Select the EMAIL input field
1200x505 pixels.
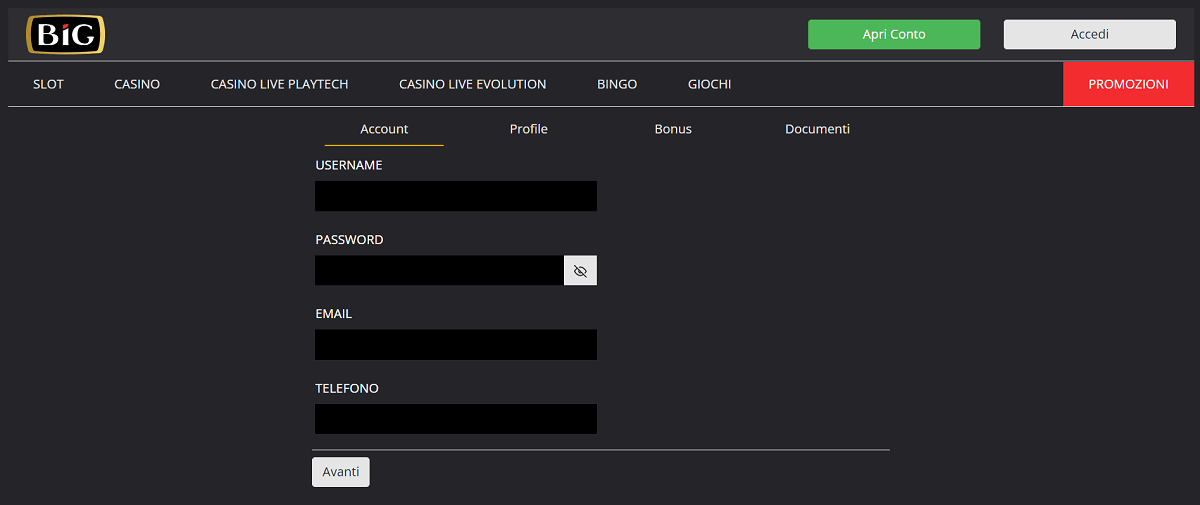coord(455,345)
